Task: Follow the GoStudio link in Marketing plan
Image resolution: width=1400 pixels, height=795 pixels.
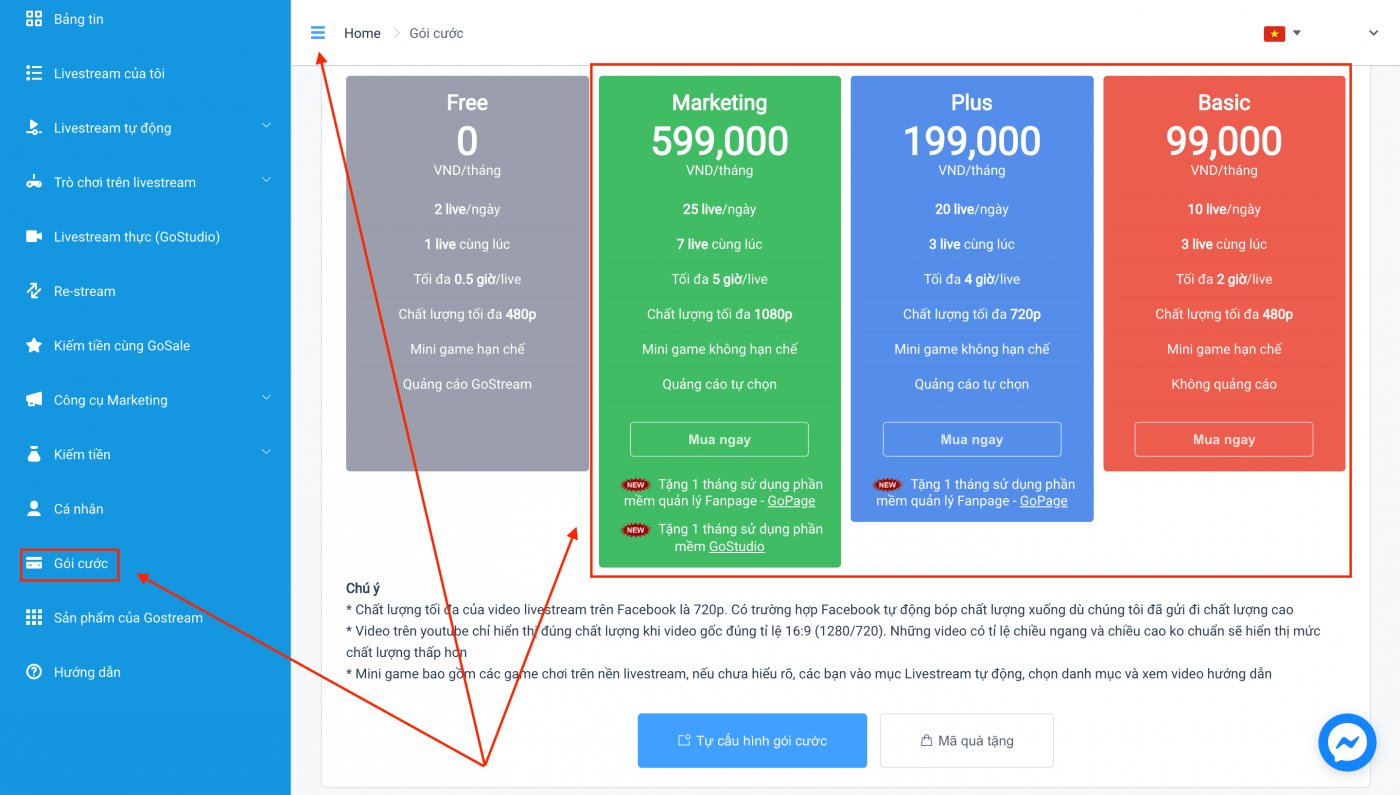Action: [x=737, y=546]
